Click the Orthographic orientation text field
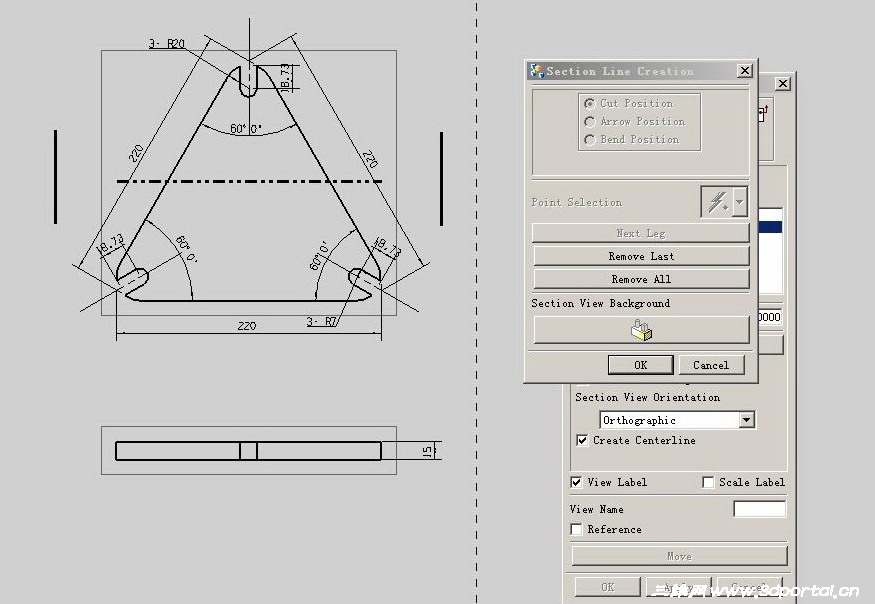875x604 pixels. 670,420
